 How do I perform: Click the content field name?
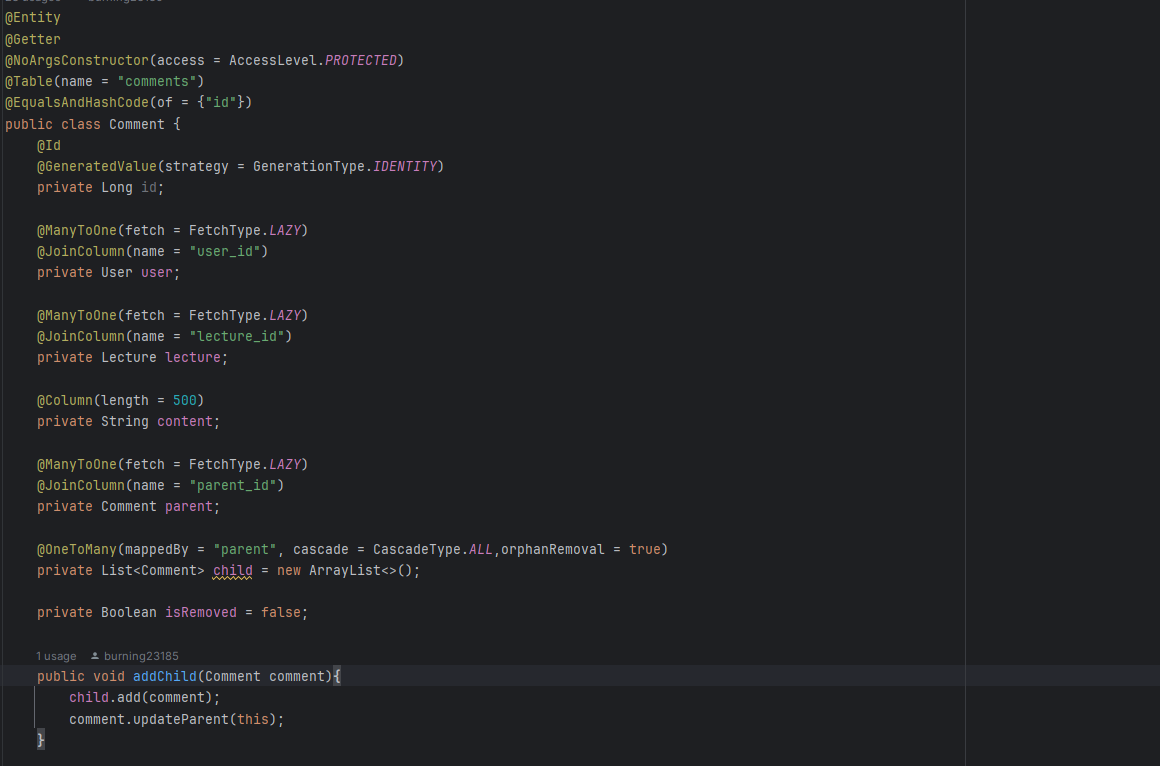coord(185,422)
